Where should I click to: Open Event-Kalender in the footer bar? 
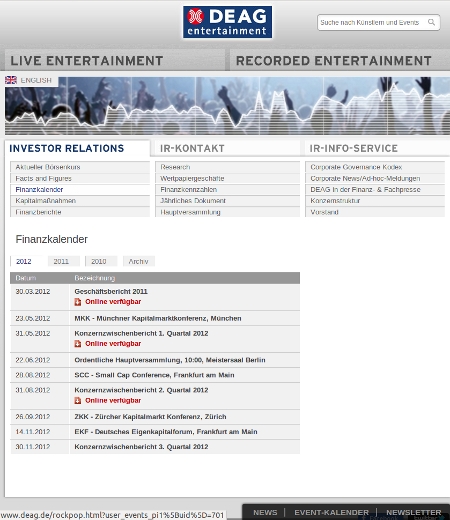[x=331, y=512]
